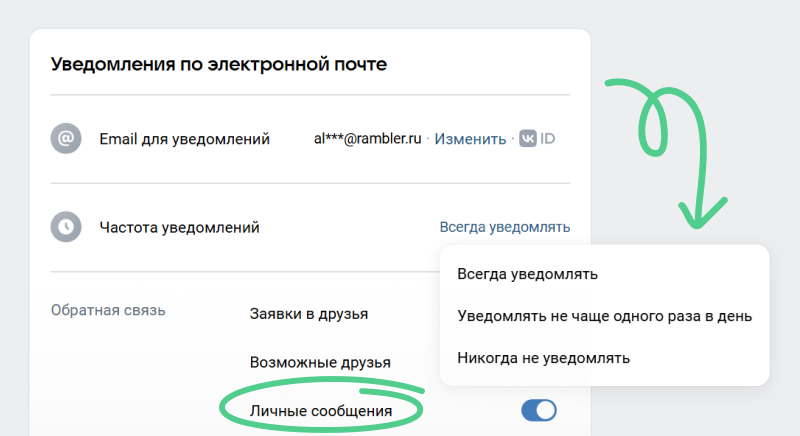Image resolution: width=800 pixels, height=436 pixels.
Task: Click the Email для уведомлений label
Action: pos(184,139)
